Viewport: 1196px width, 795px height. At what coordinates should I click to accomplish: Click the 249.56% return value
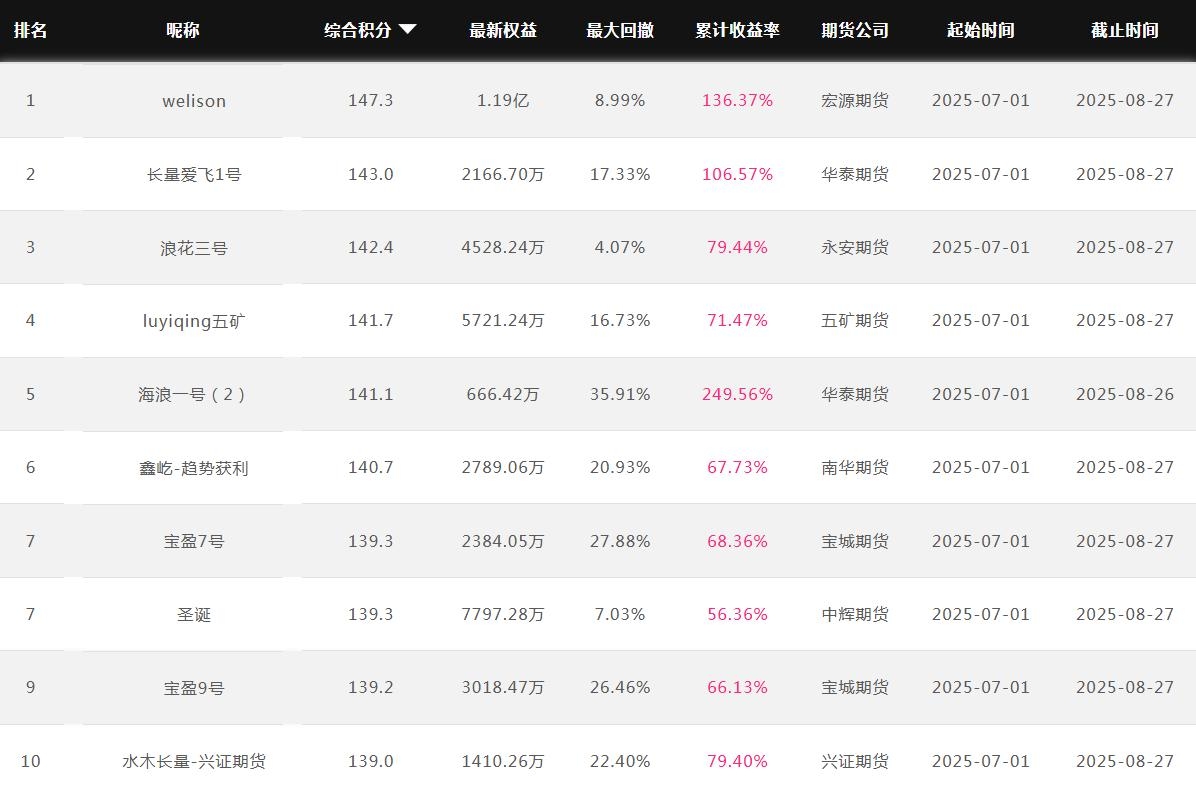(x=738, y=394)
